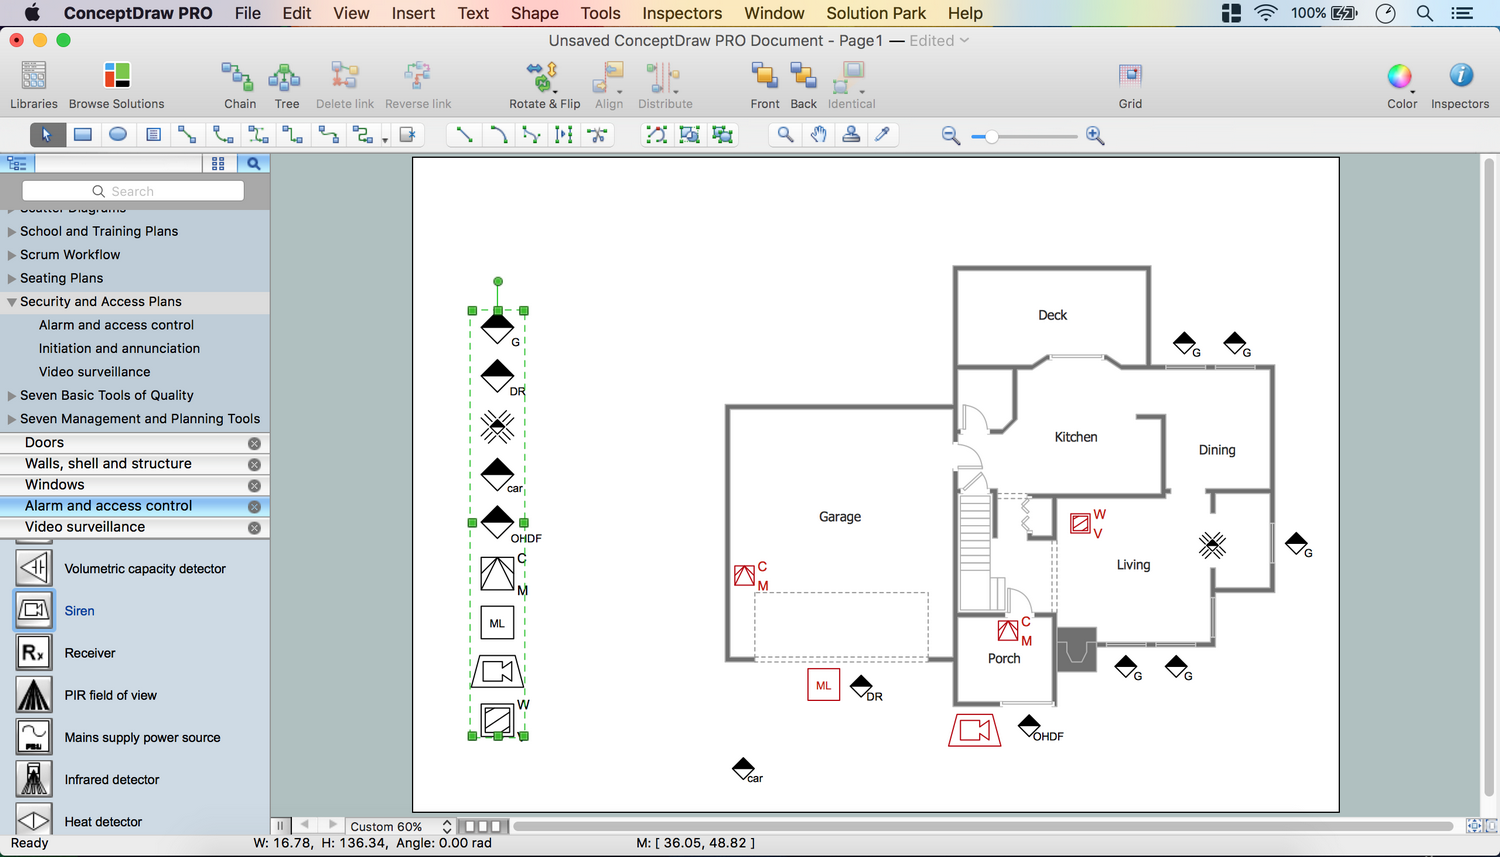Open the Doors library header

tap(135, 443)
